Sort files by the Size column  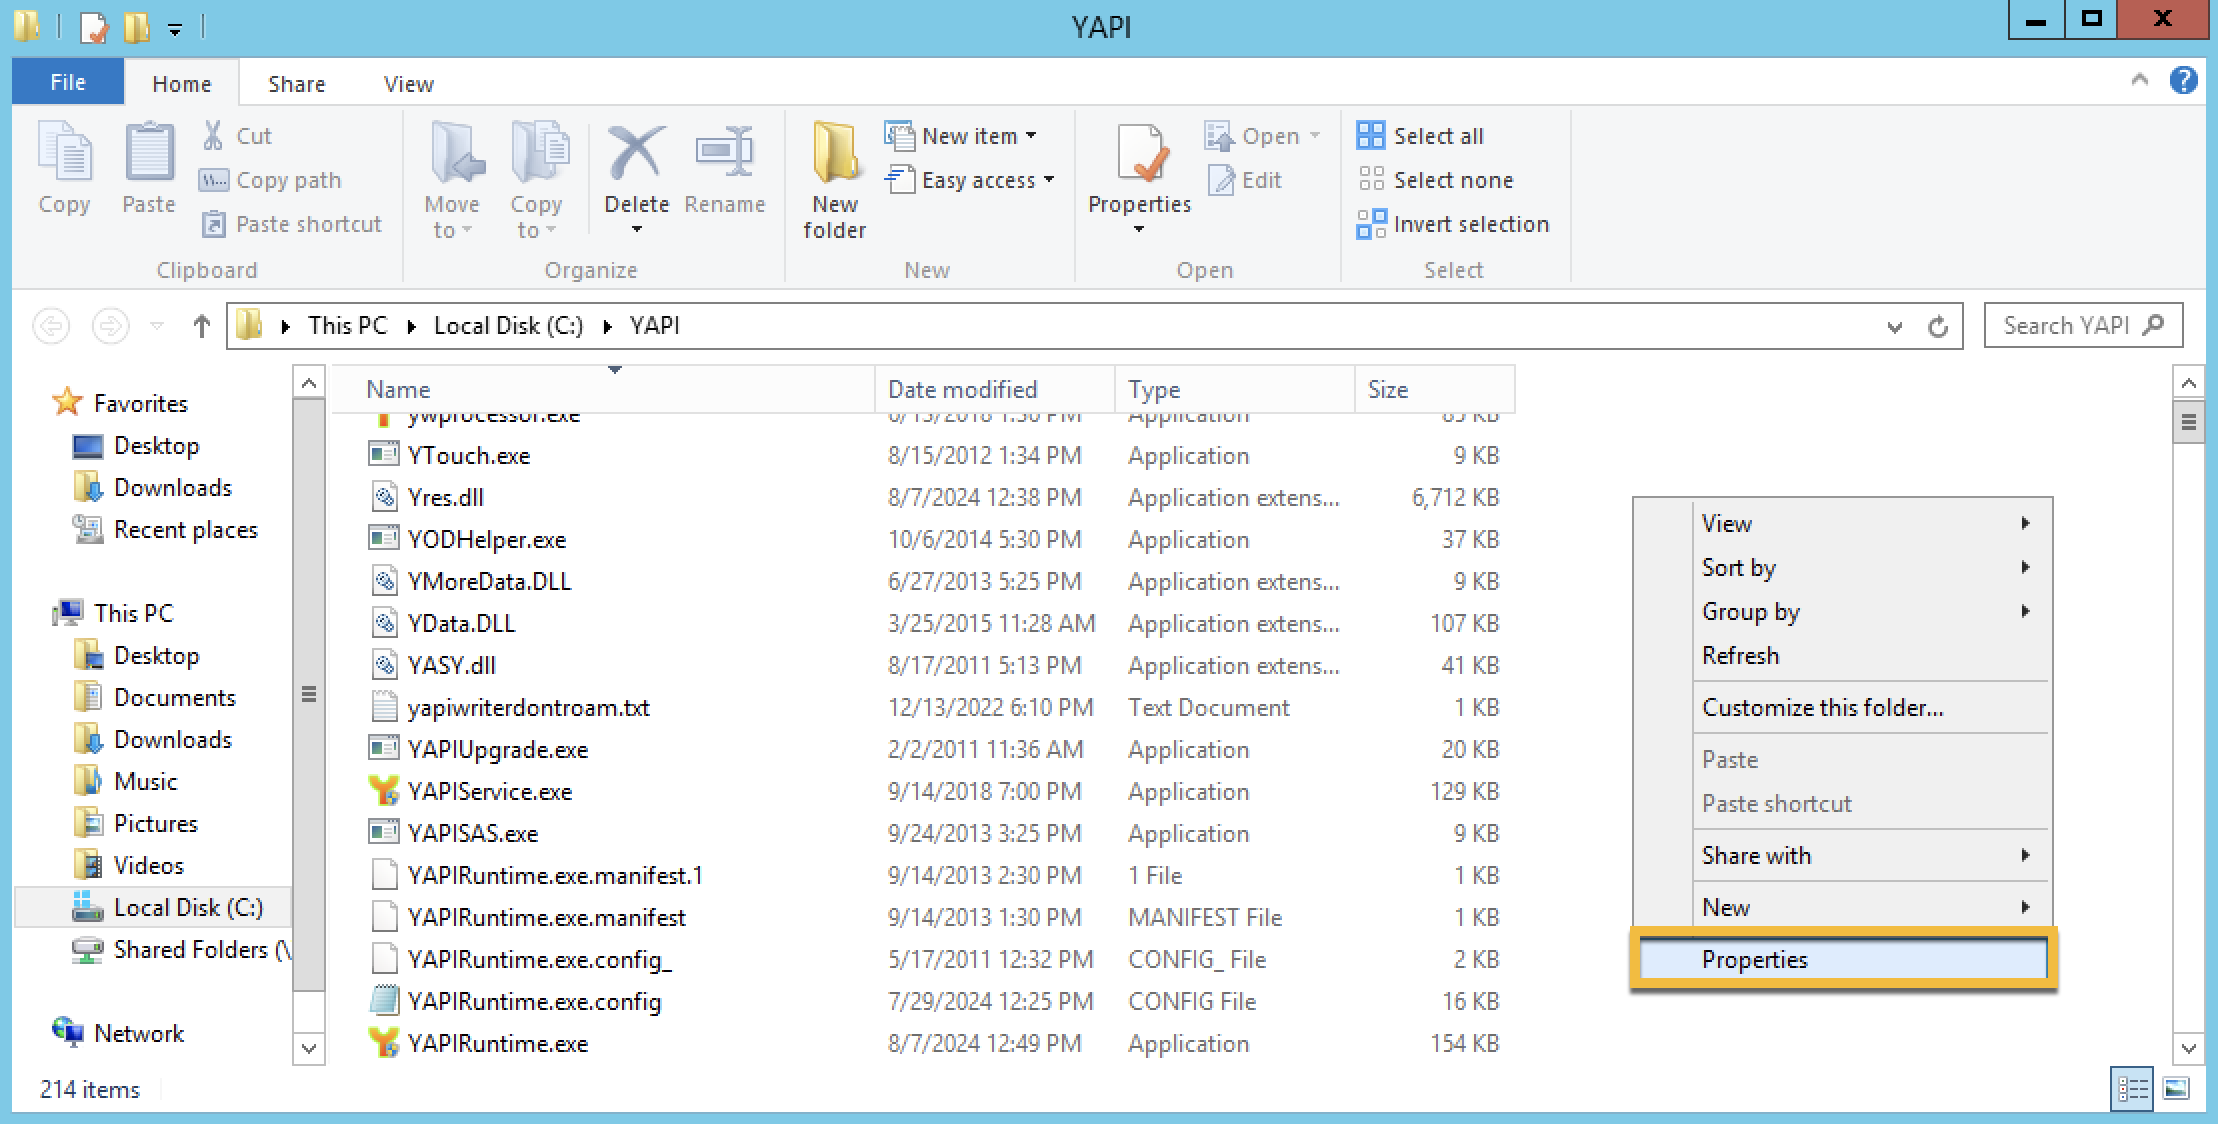coord(1435,389)
